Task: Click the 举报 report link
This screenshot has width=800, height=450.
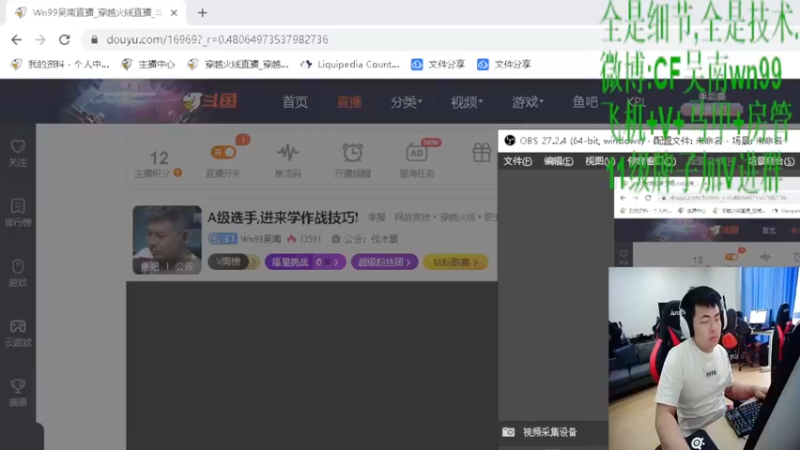Action: pos(377,217)
